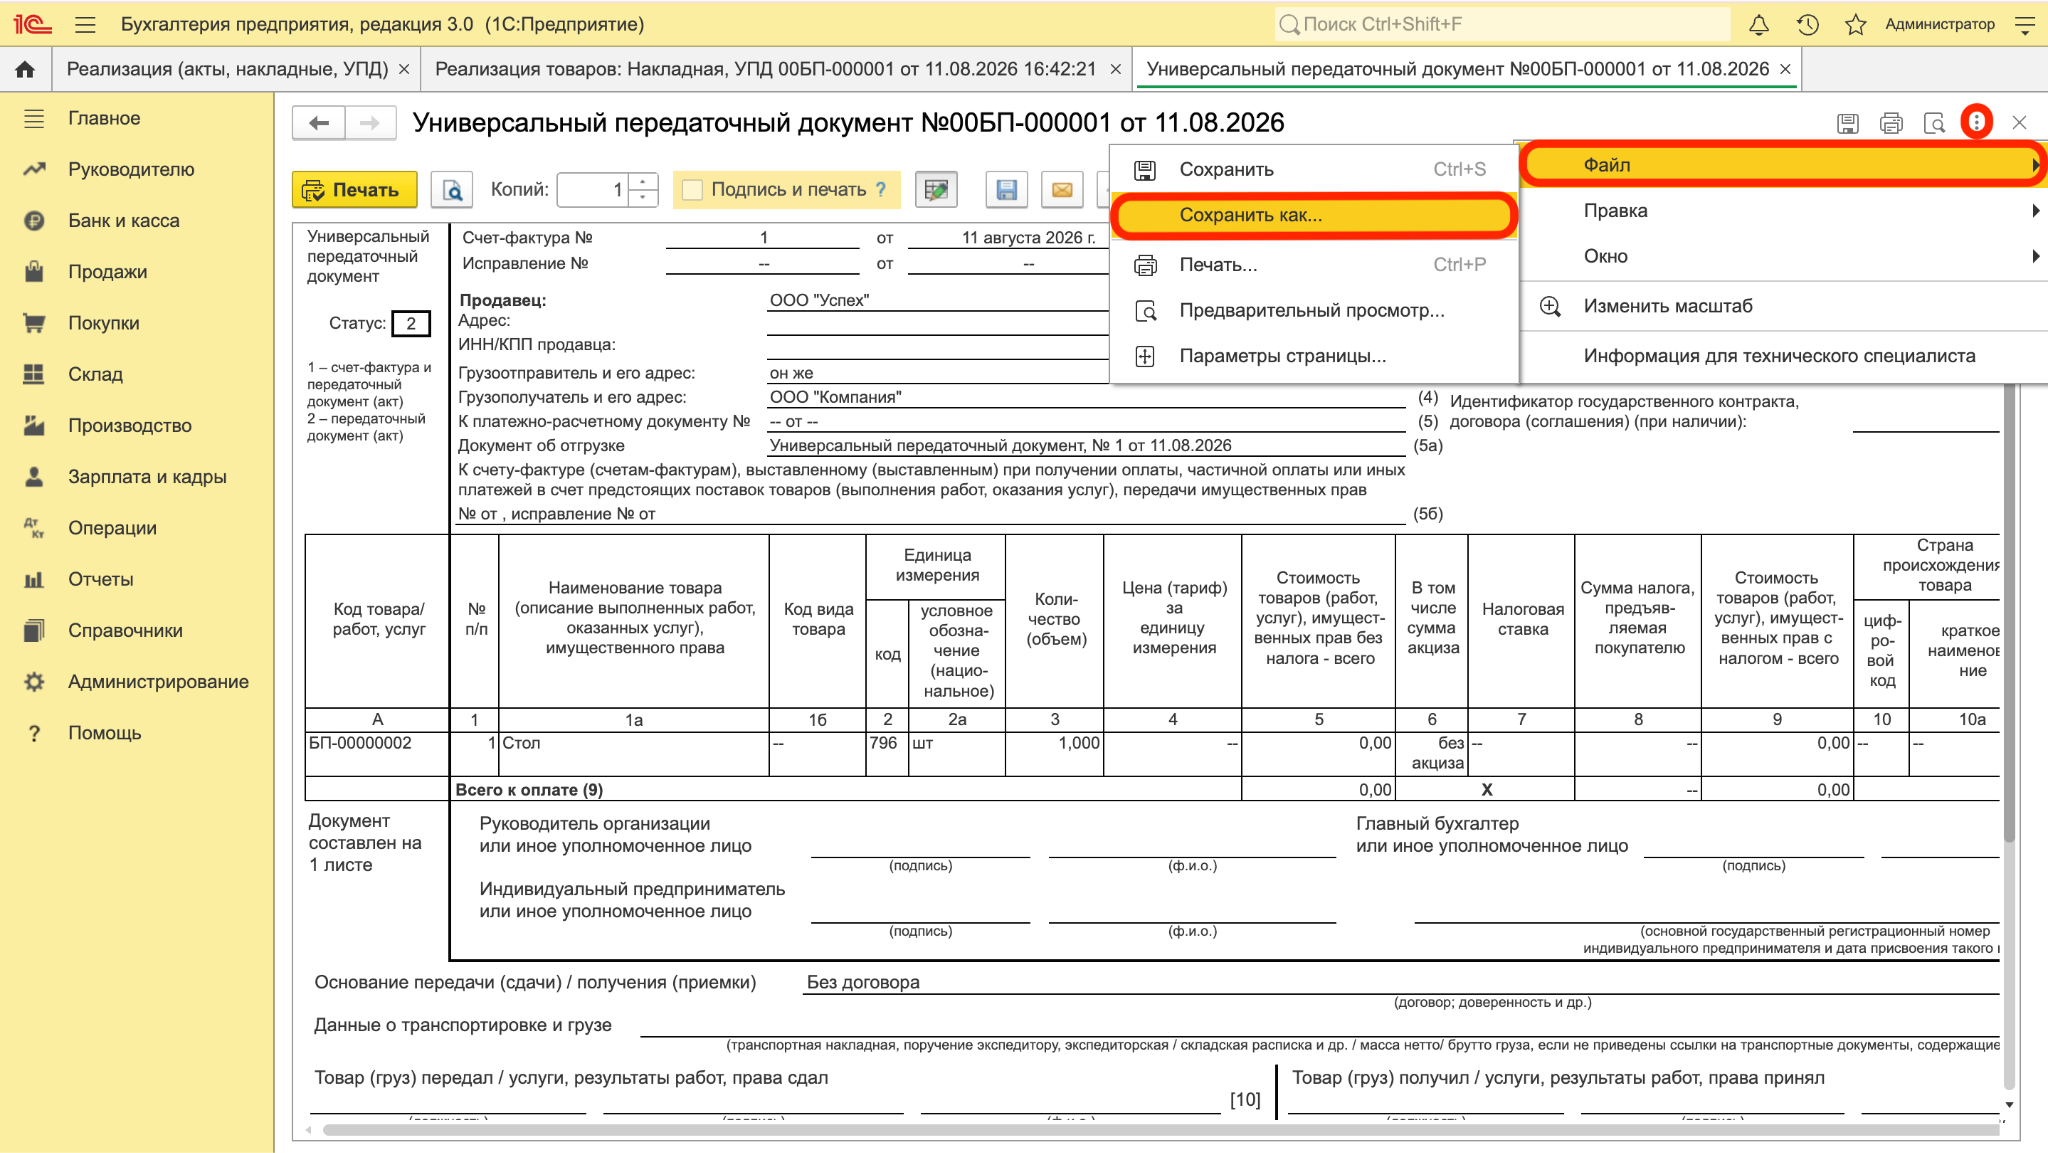
Task: Expand the Правка submenu
Action: [x=1783, y=210]
